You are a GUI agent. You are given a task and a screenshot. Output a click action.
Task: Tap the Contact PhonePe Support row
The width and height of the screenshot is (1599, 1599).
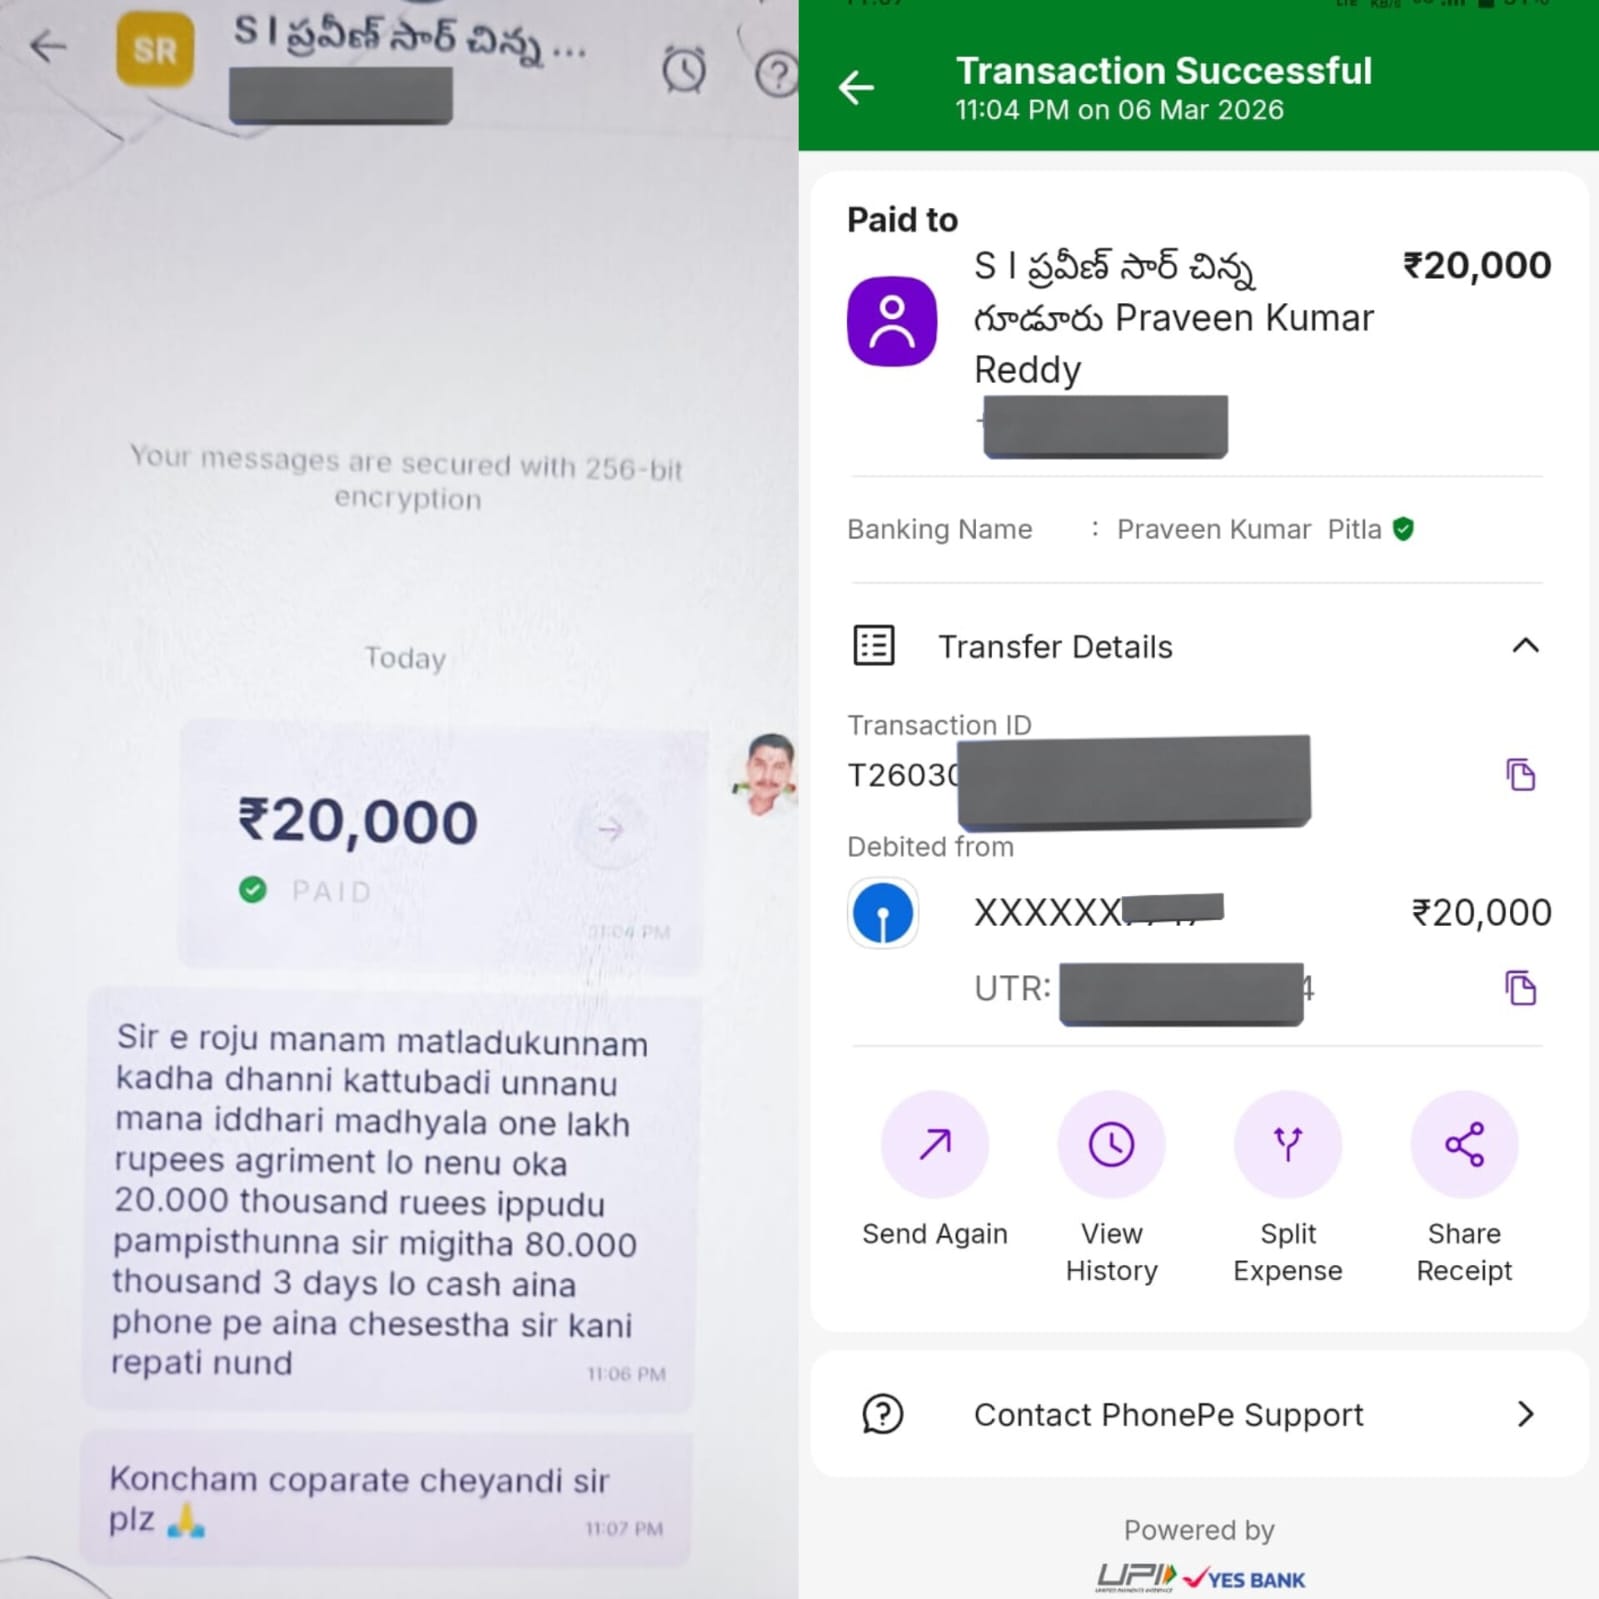tap(1199, 1414)
